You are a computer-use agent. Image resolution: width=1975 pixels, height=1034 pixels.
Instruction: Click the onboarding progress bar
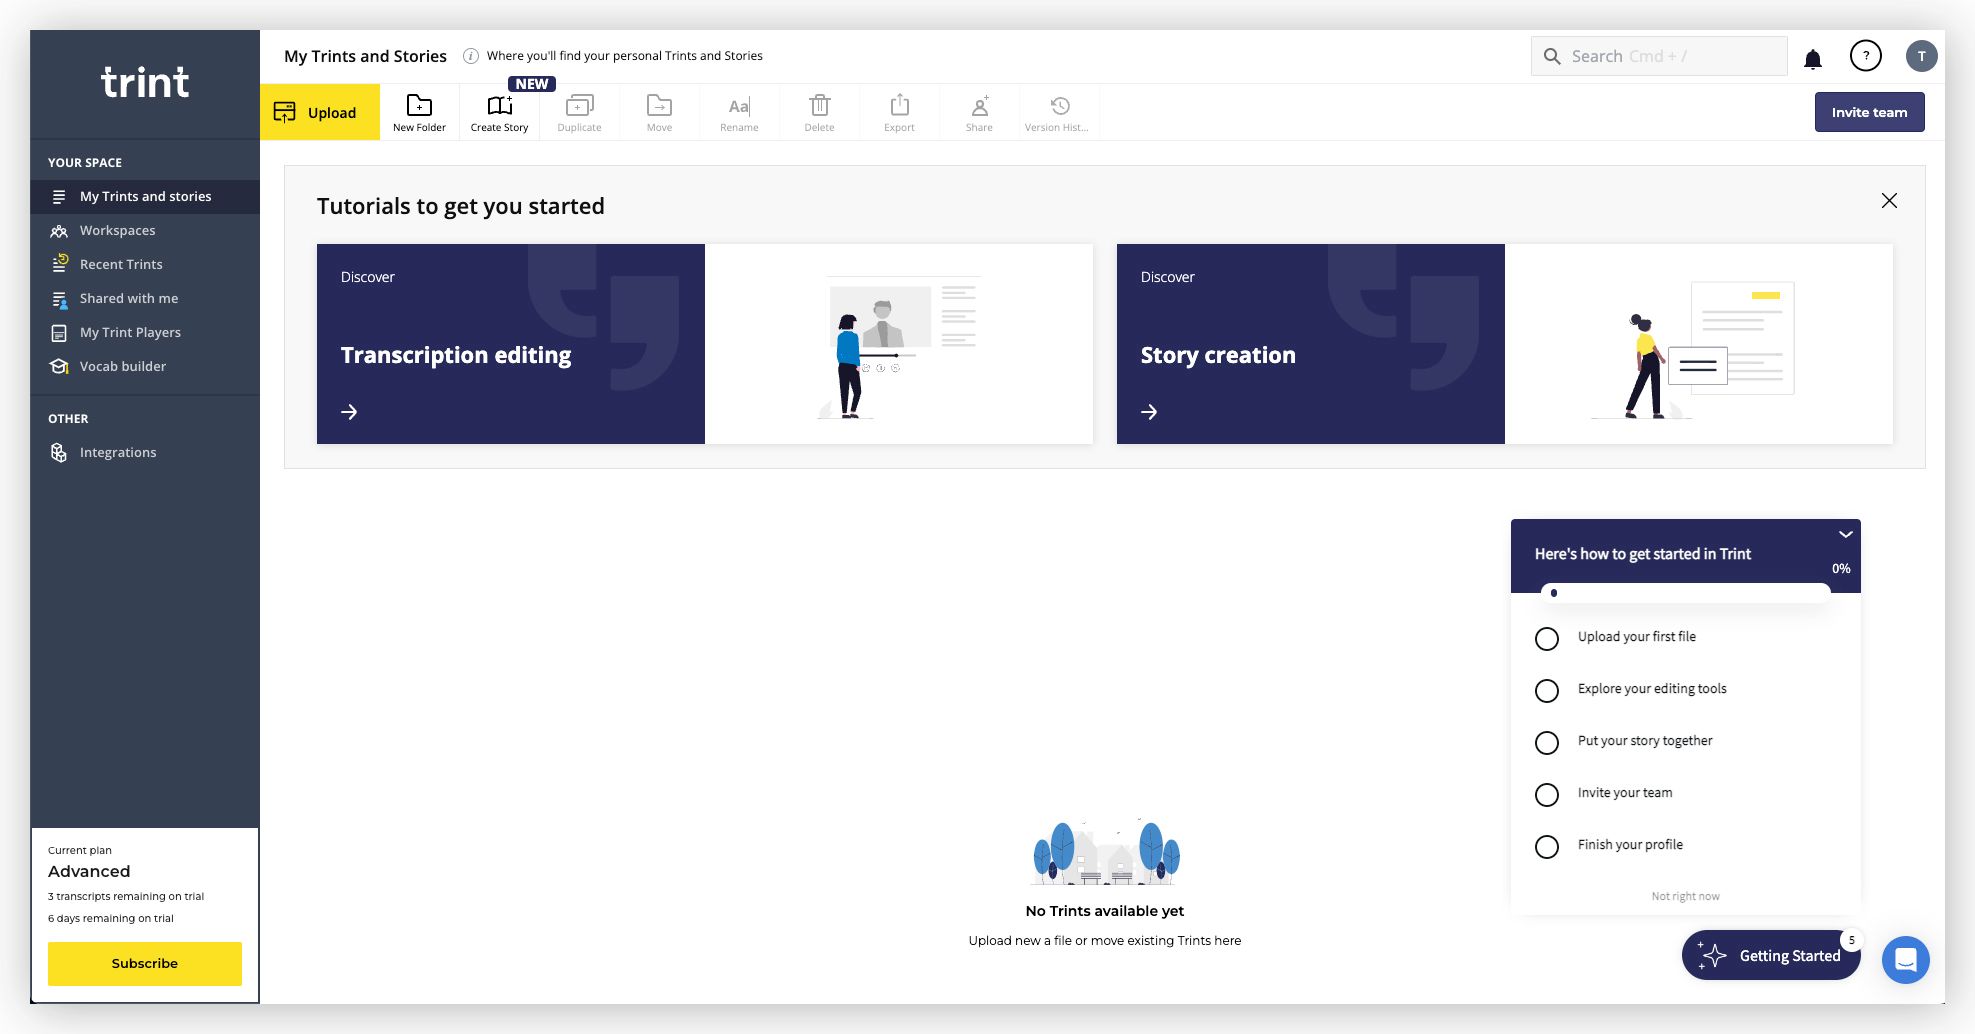[x=1686, y=593]
